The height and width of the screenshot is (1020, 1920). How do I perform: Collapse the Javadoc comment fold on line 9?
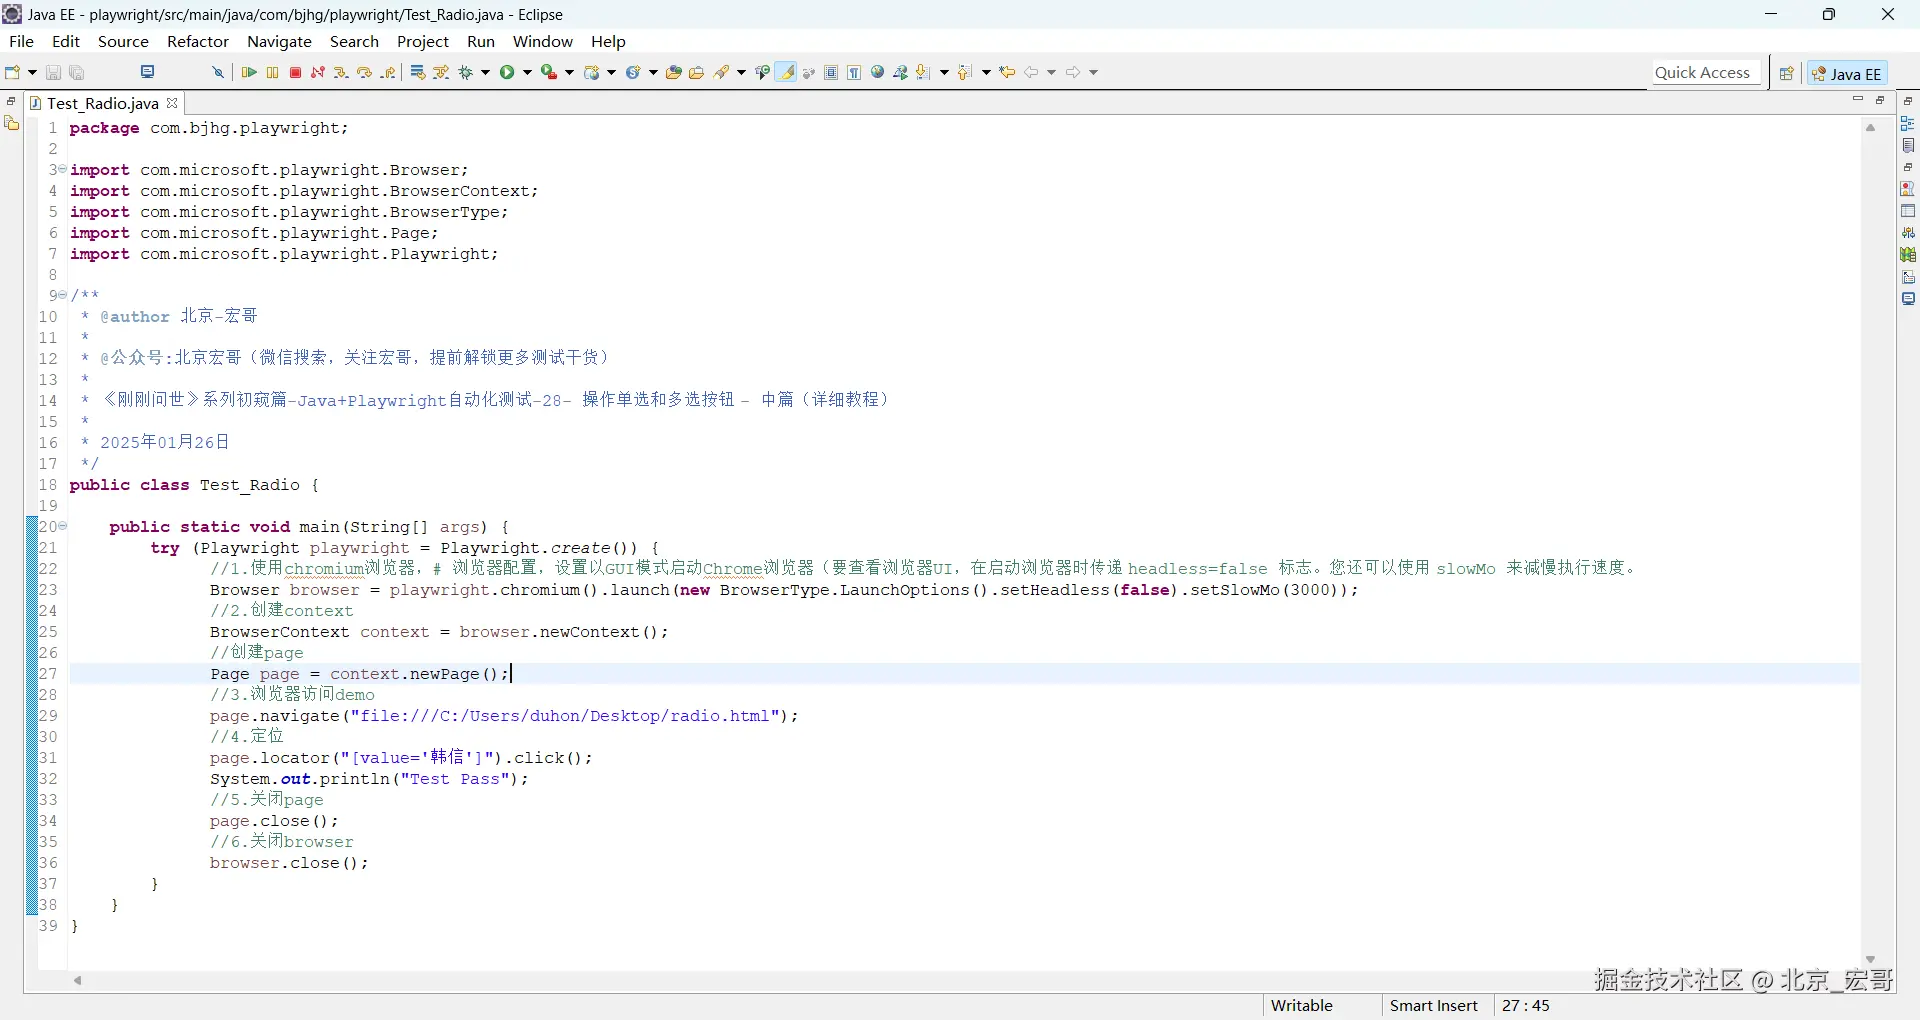click(x=63, y=295)
